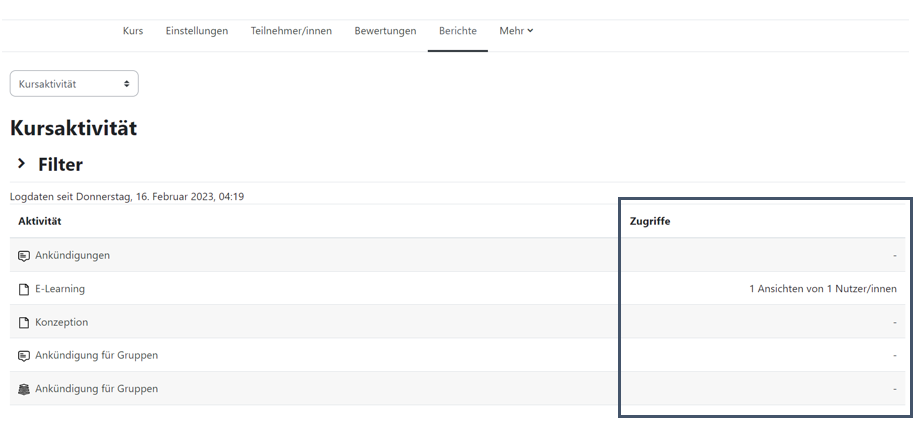Click the Aktivität column header
The height and width of the screenshot is (432, 921).
pyautogui.click(x=39, y=221)
